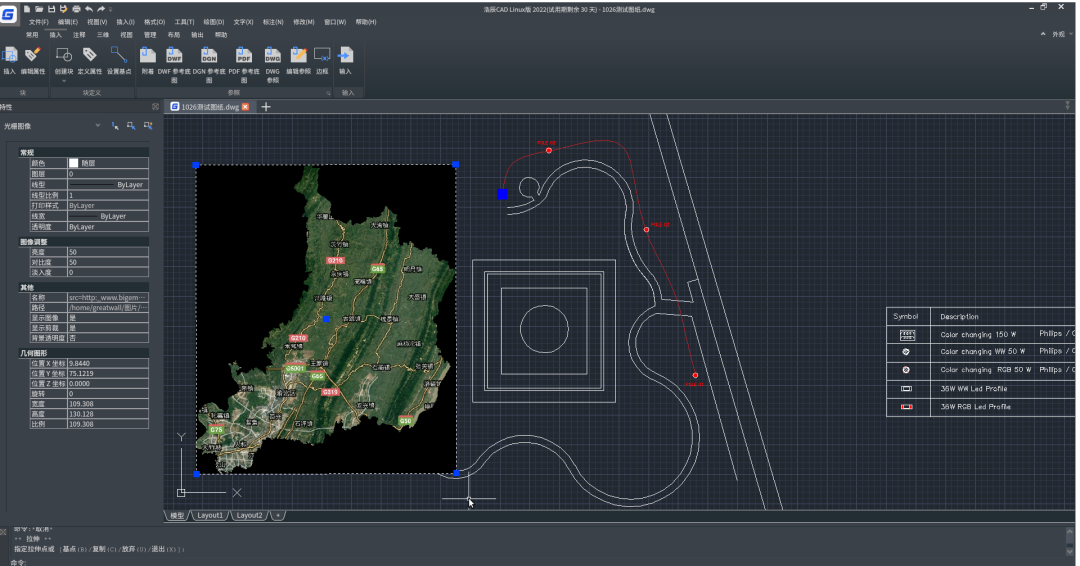Click the print icon in quick access toolbar
Image resolution: width=1080 pixels, height=566 pixels.
(76, 9)
